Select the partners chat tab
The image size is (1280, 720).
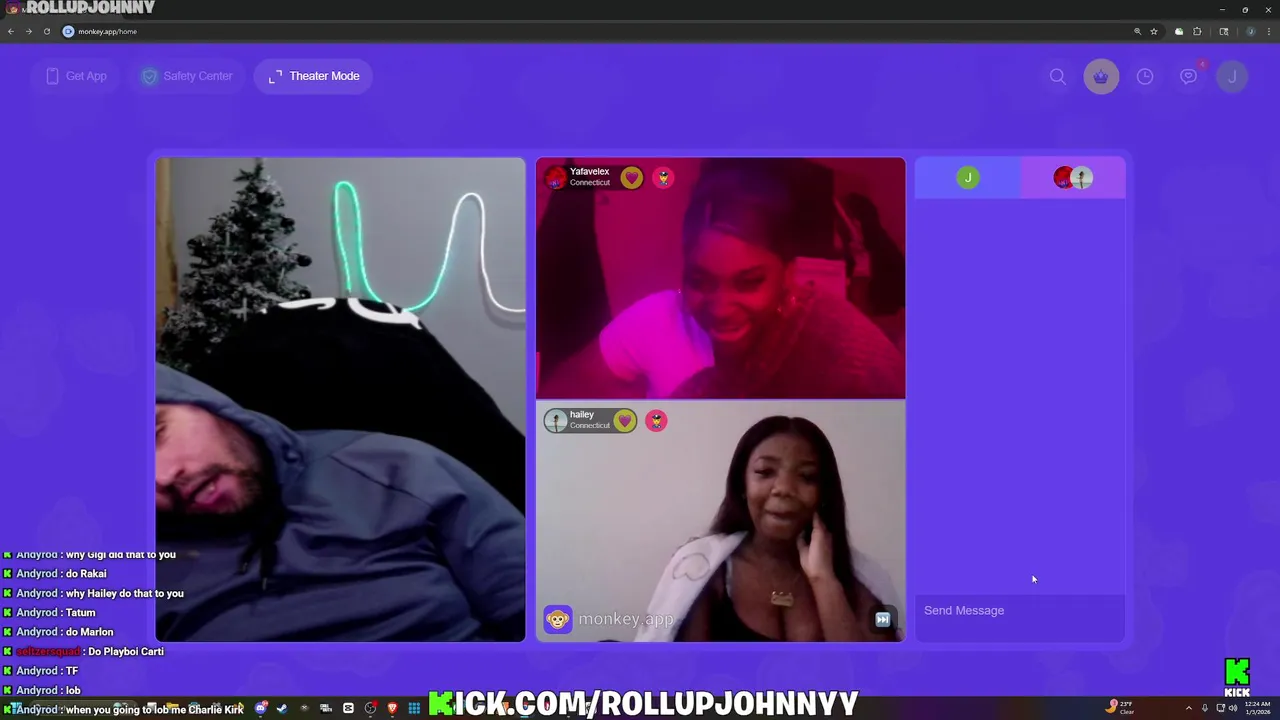point(1073,178)
